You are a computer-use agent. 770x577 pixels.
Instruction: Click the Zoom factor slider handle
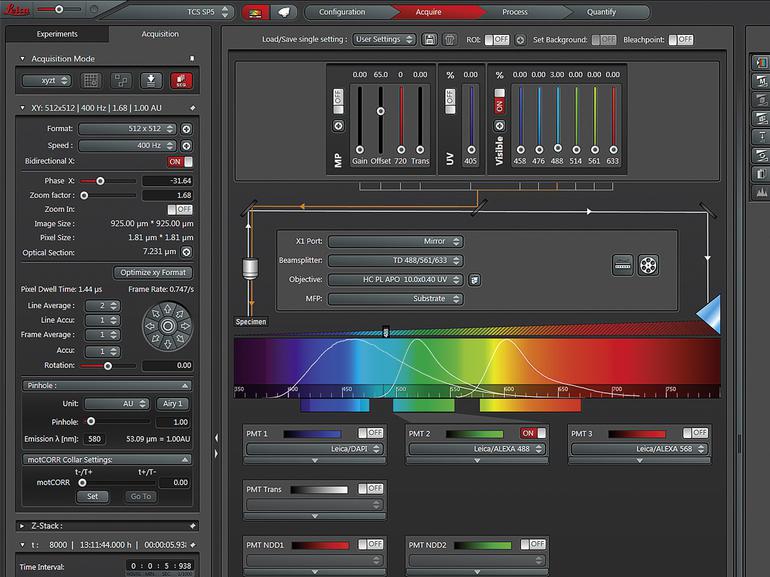coord(84,195)
